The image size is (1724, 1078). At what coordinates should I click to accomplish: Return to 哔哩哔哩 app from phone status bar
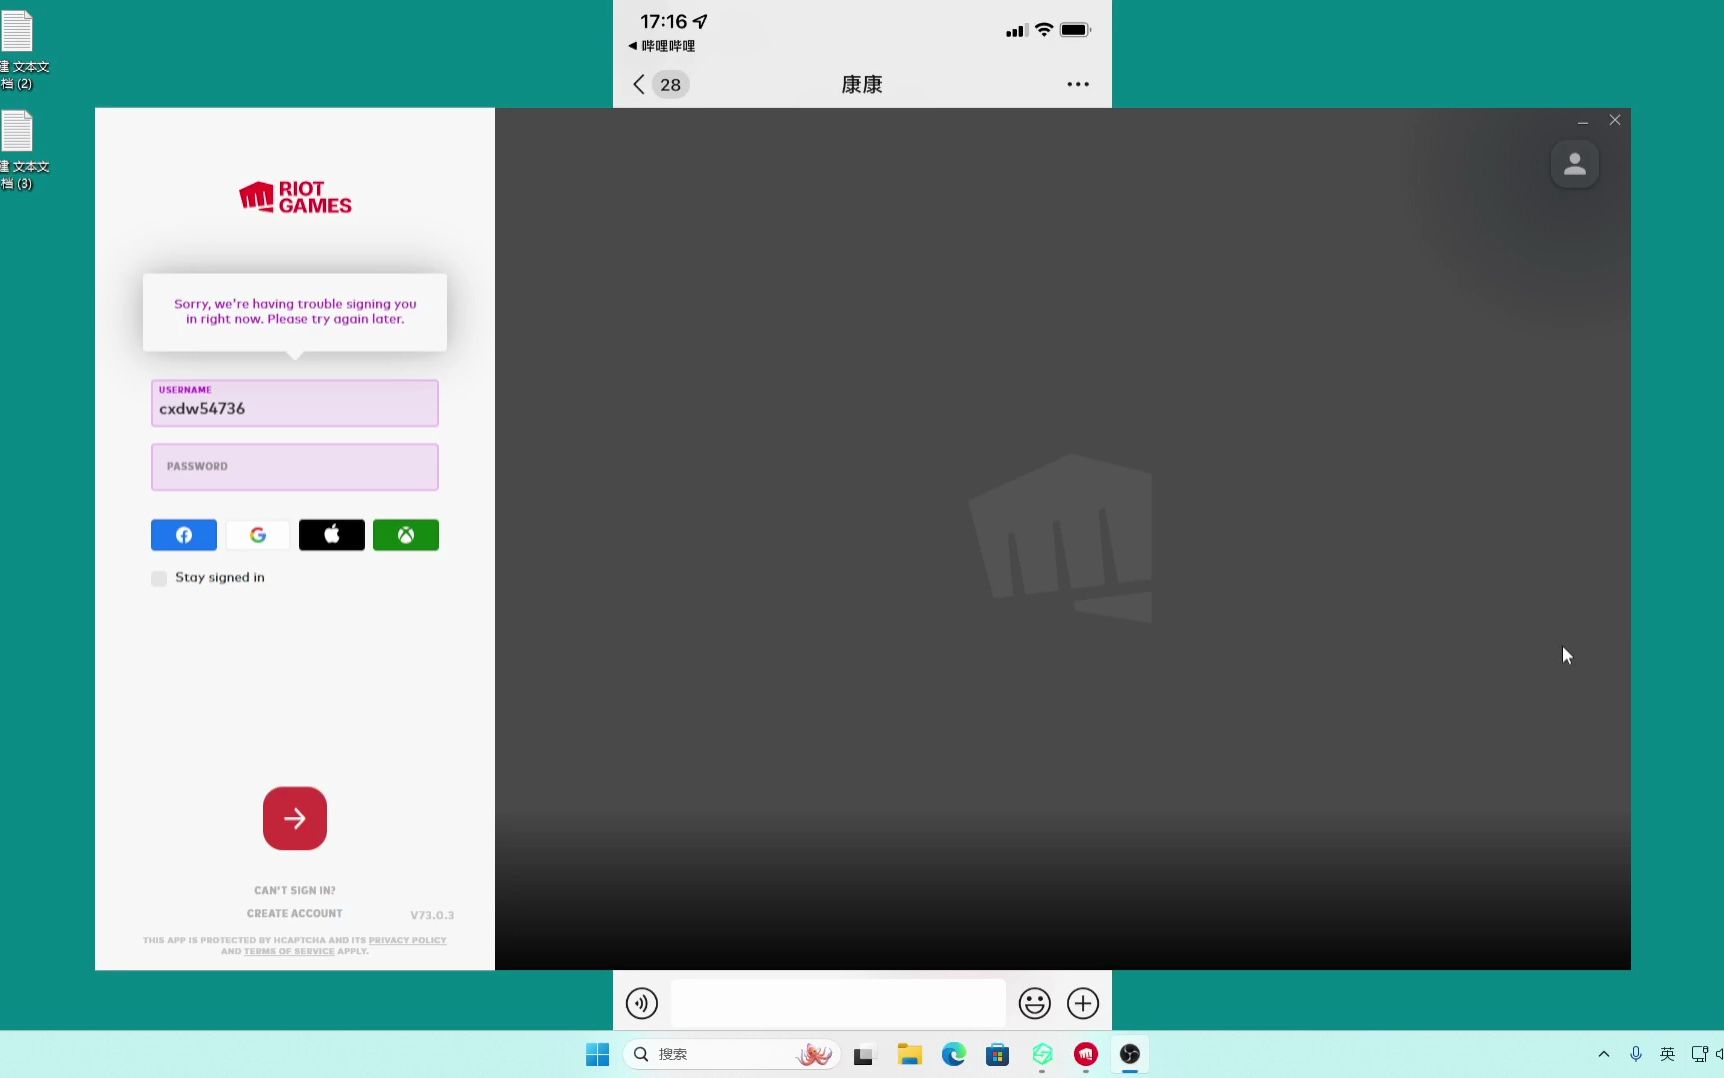662,46
